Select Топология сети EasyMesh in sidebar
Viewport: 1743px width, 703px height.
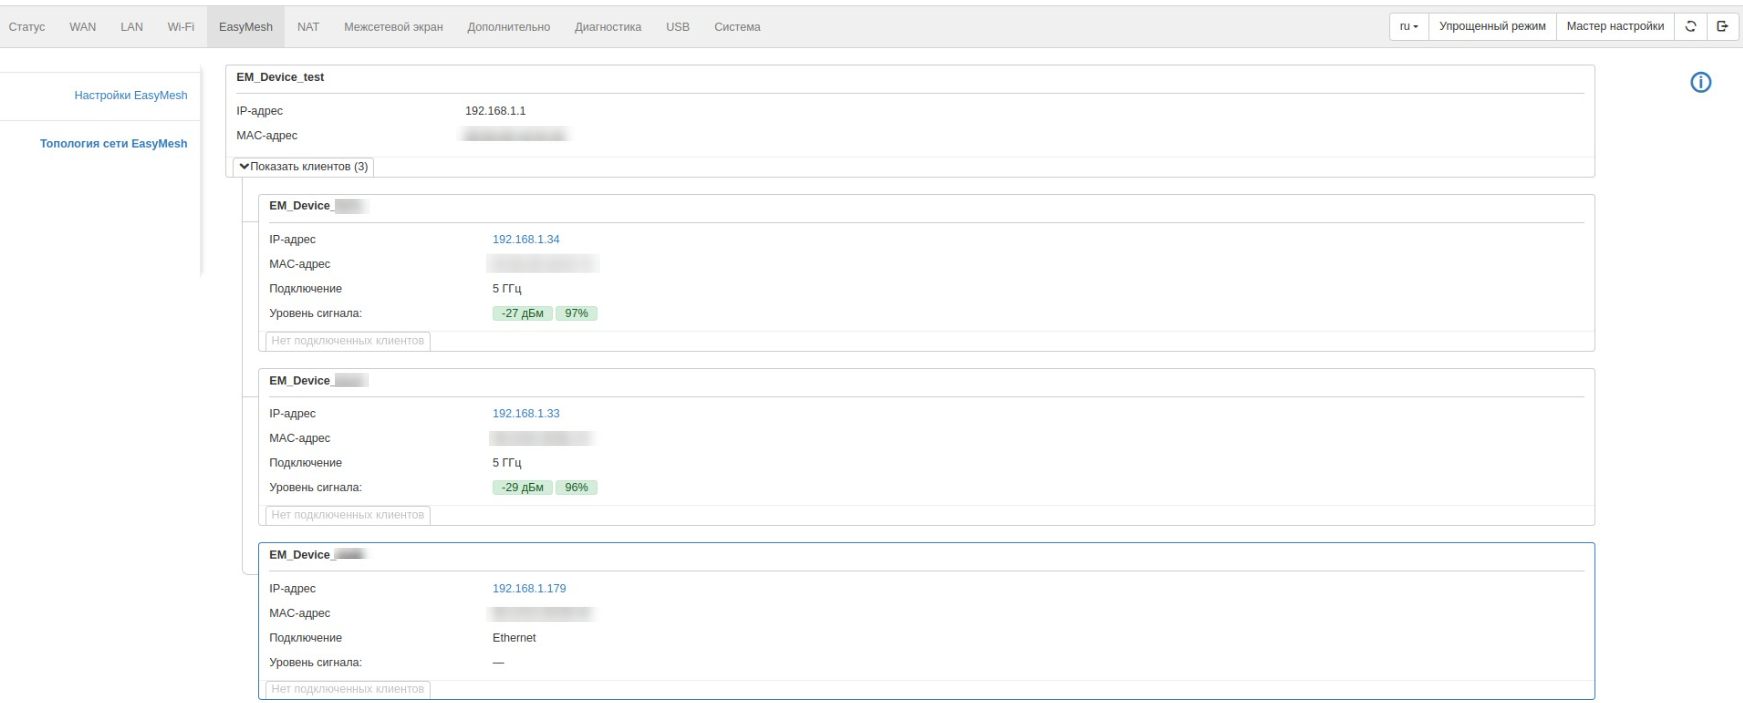coord(114,144)
